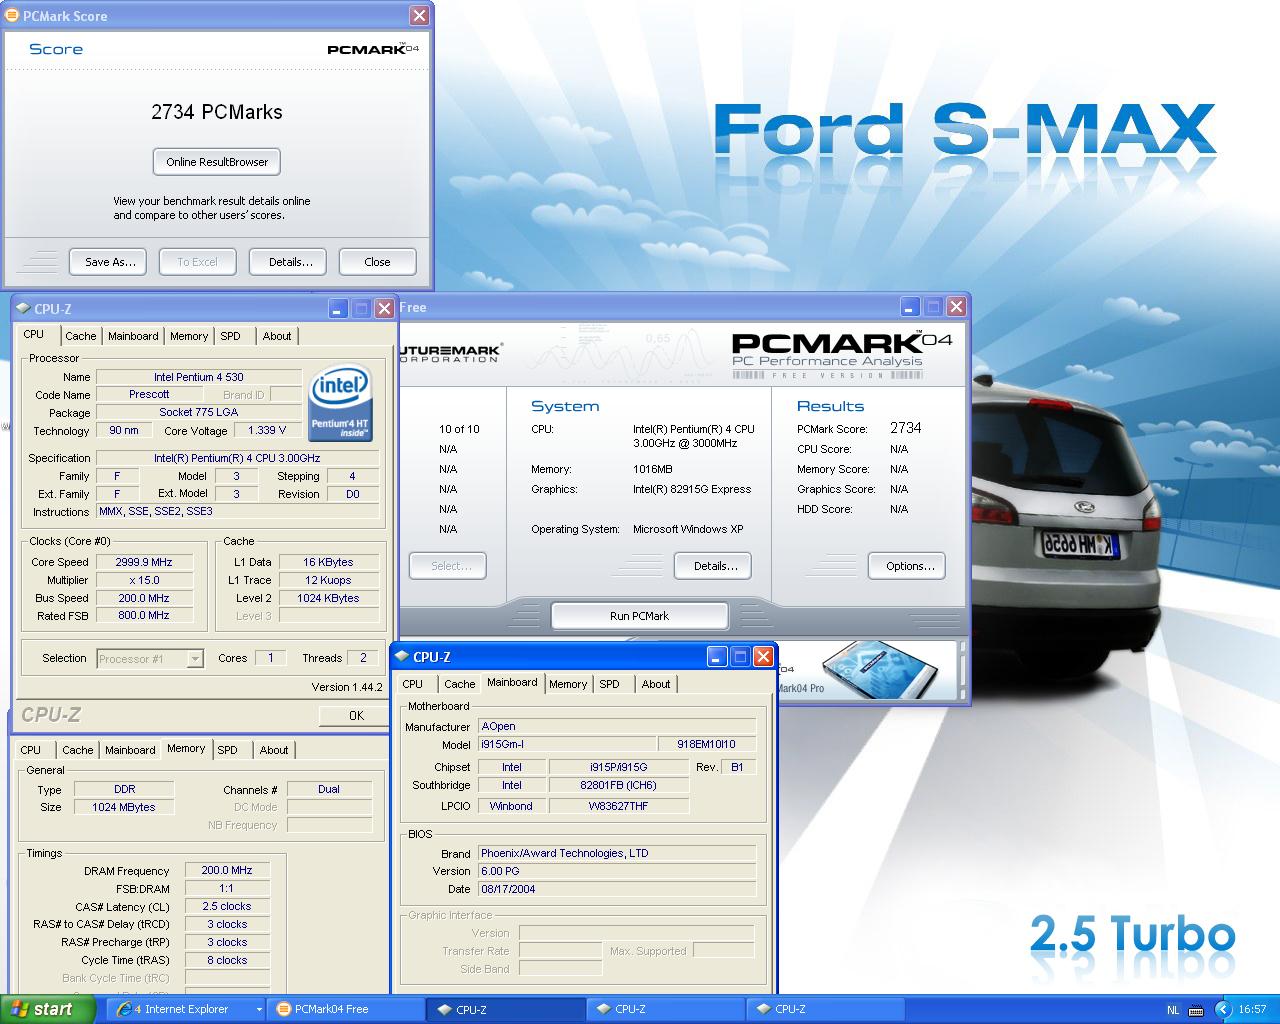Screen dimensions: 1280x1024
Task: Select SPD tab in Mainboard CPU-Z window
Action: point(610,684)
